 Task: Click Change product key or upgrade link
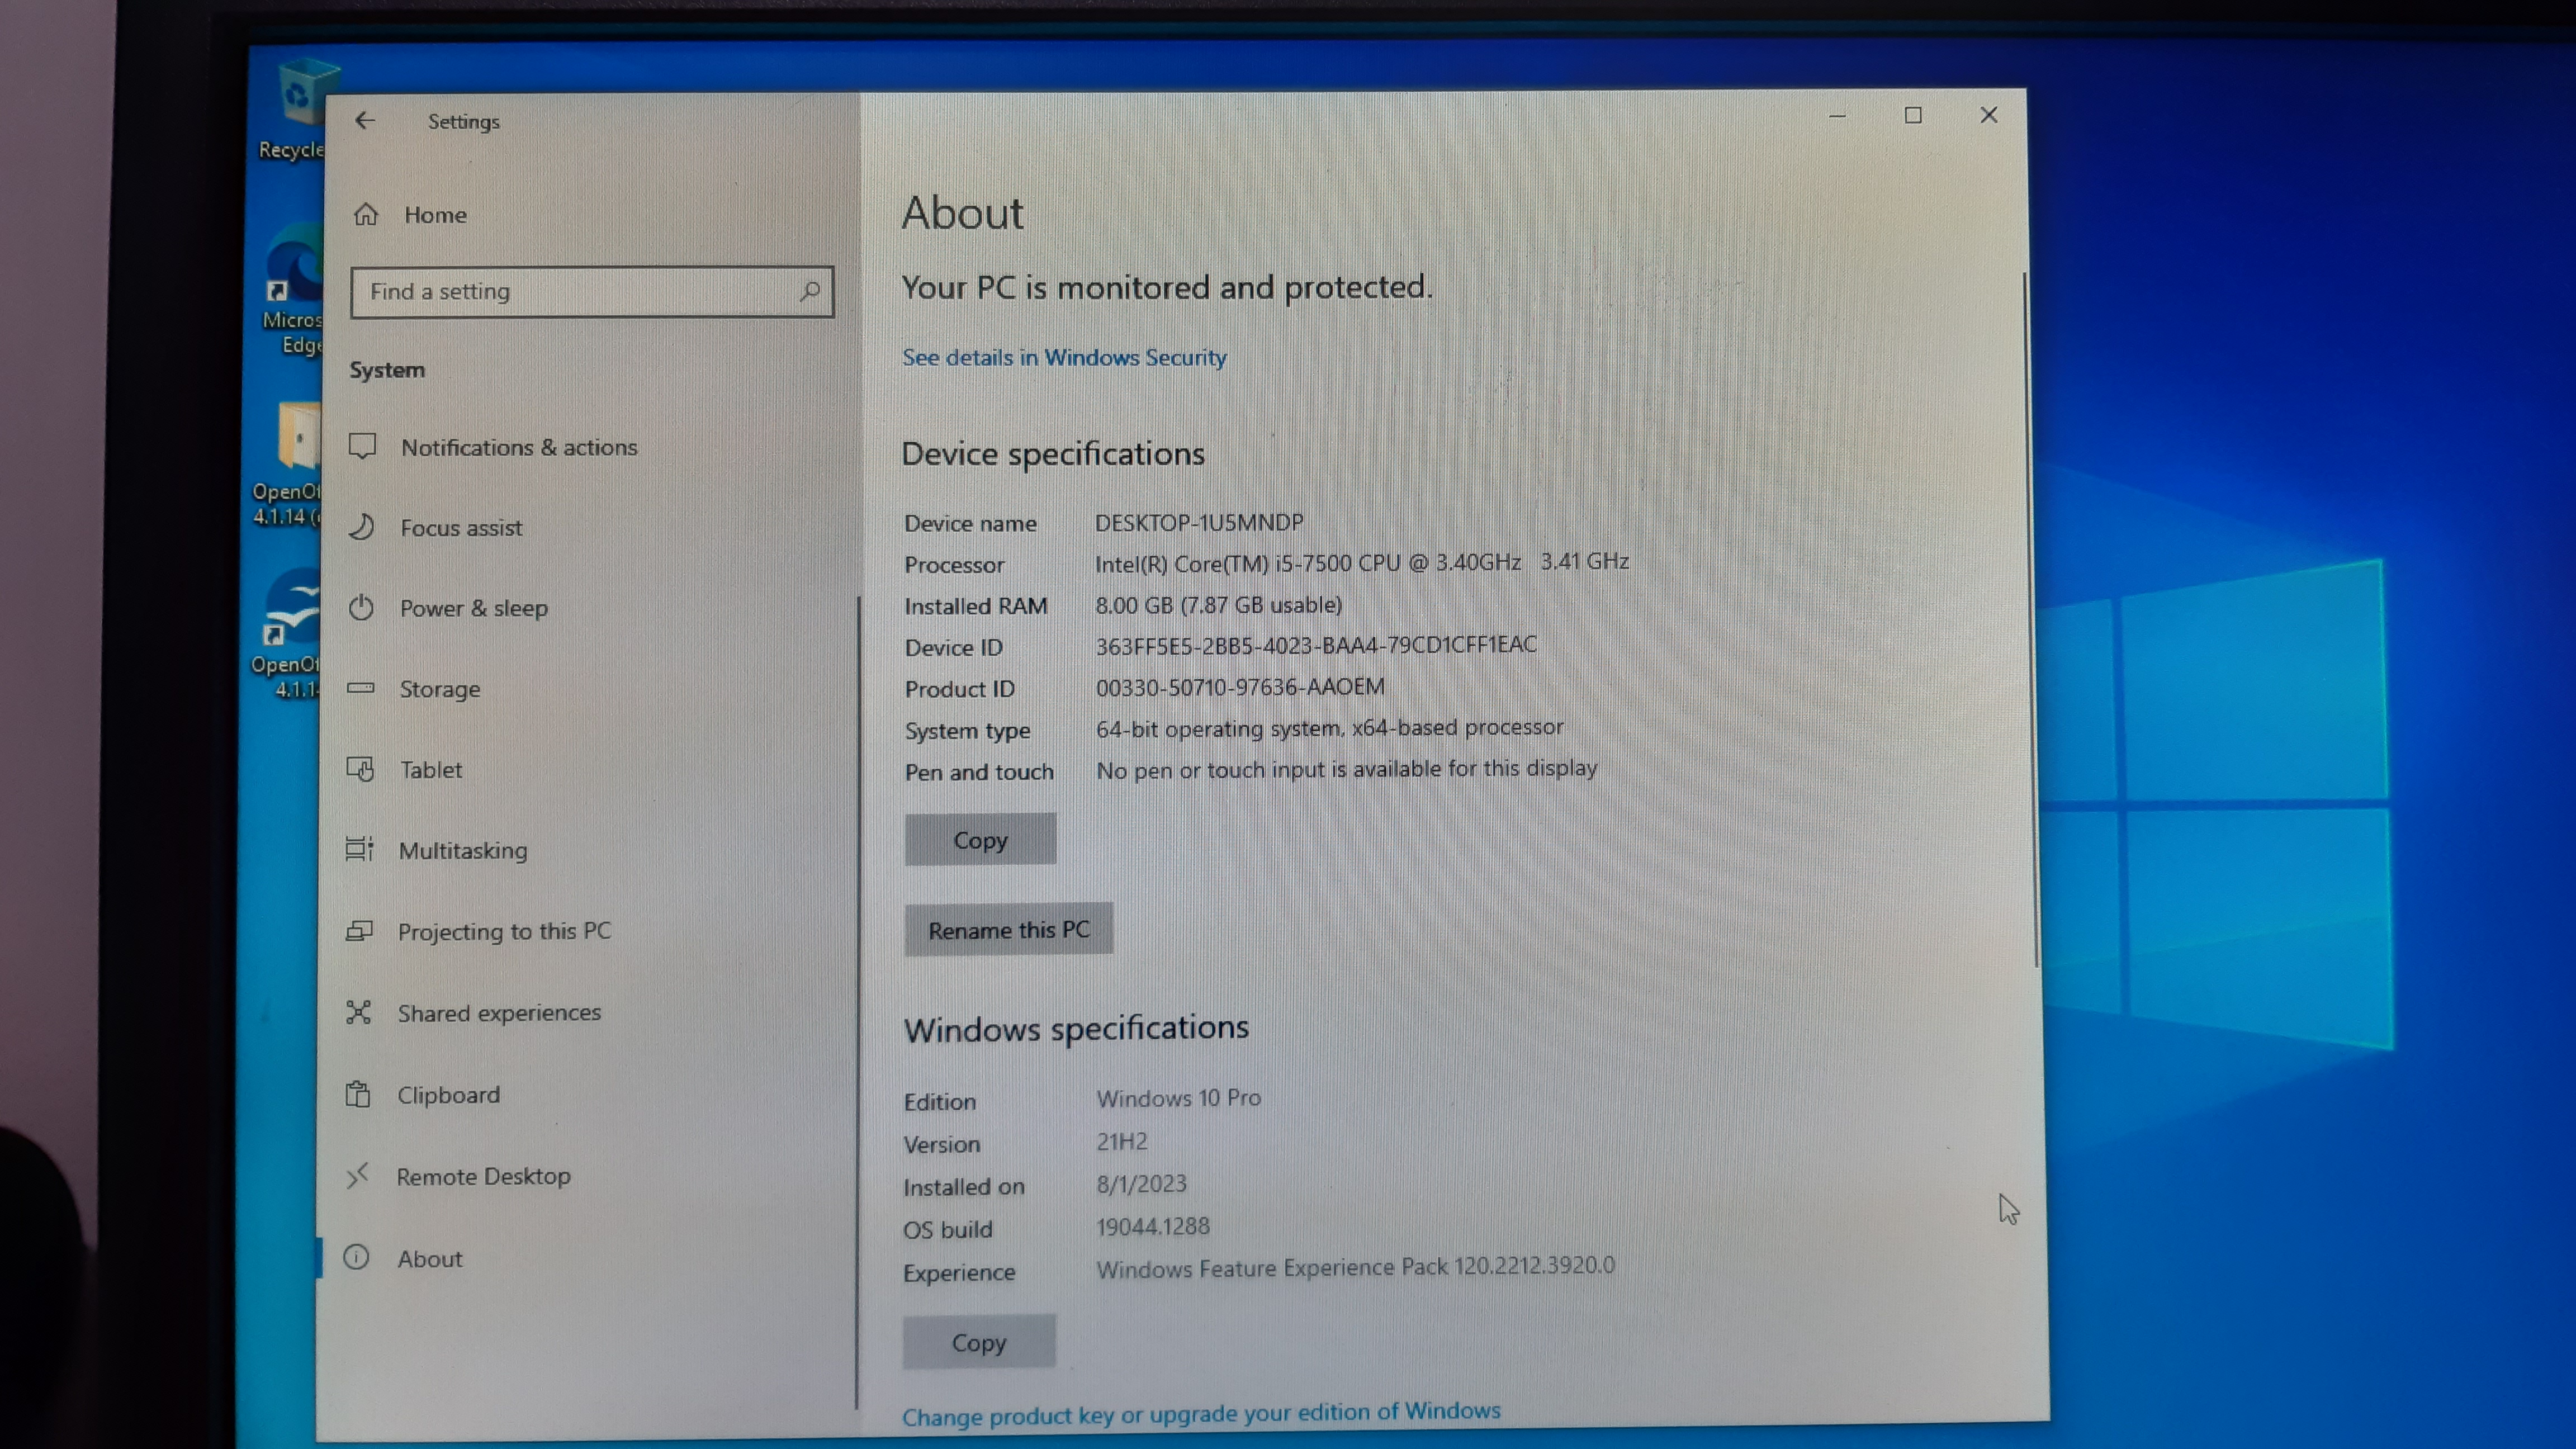click(x=1200, y=1413)
